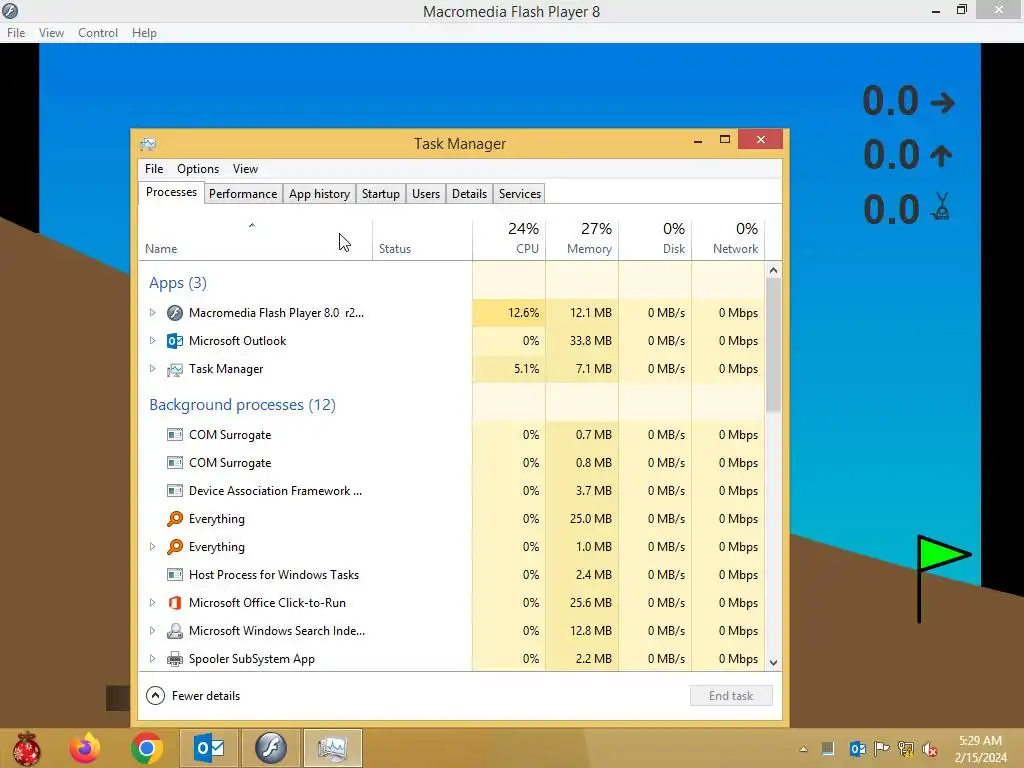Open Firefox from the taskbar
Image resolution: width=1024 pixels, height=768 pixels.
[x=85, y=748]
